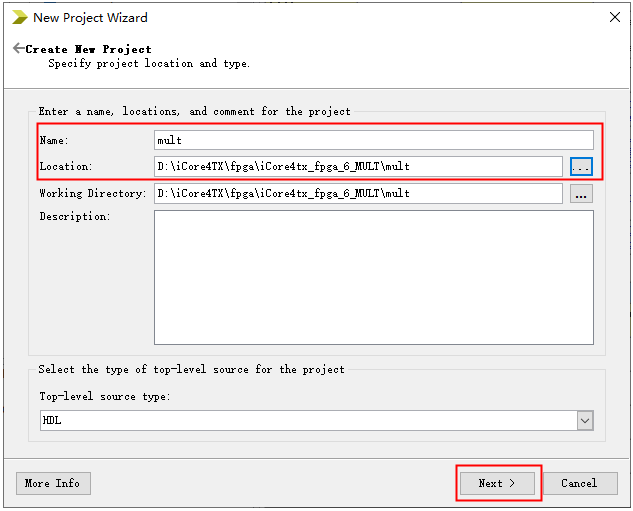This screenshot has height=511, width=633.
Task: Browse for the project Location folder
Action: (581, 166)
